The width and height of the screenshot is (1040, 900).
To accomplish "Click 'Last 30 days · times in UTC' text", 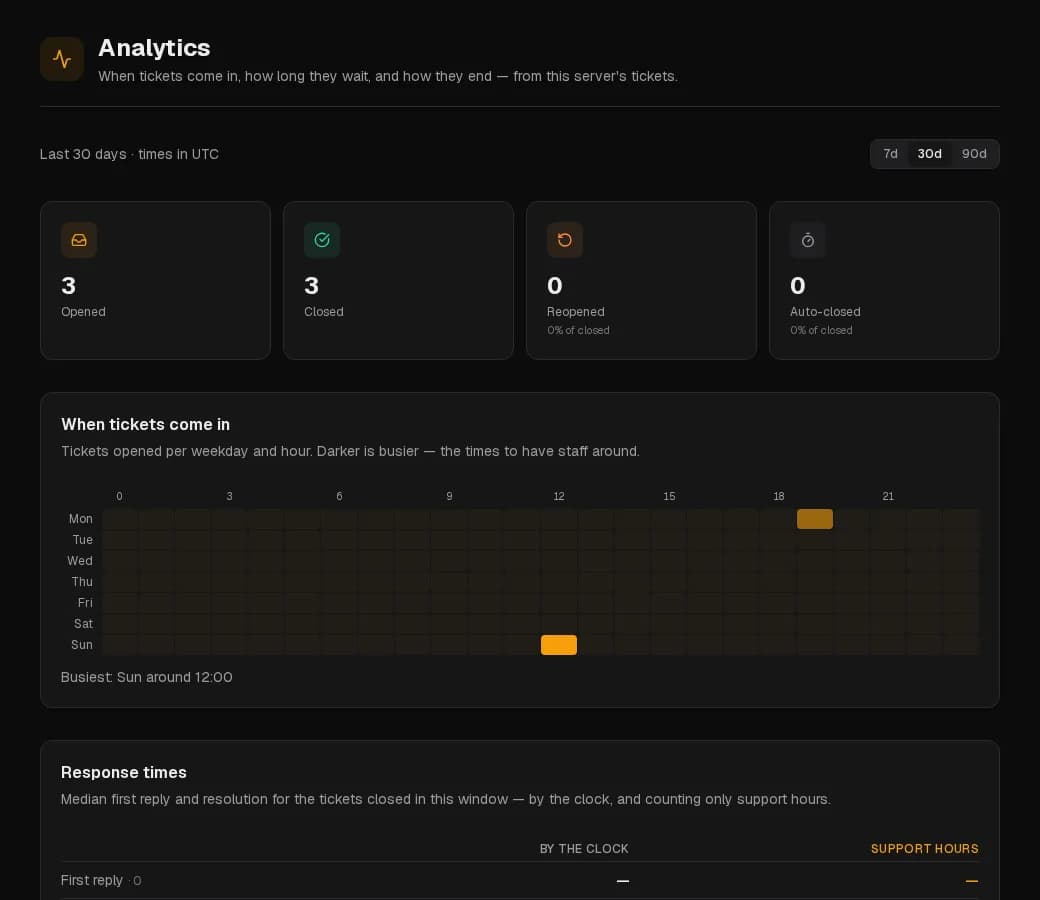I will (129, 154).
